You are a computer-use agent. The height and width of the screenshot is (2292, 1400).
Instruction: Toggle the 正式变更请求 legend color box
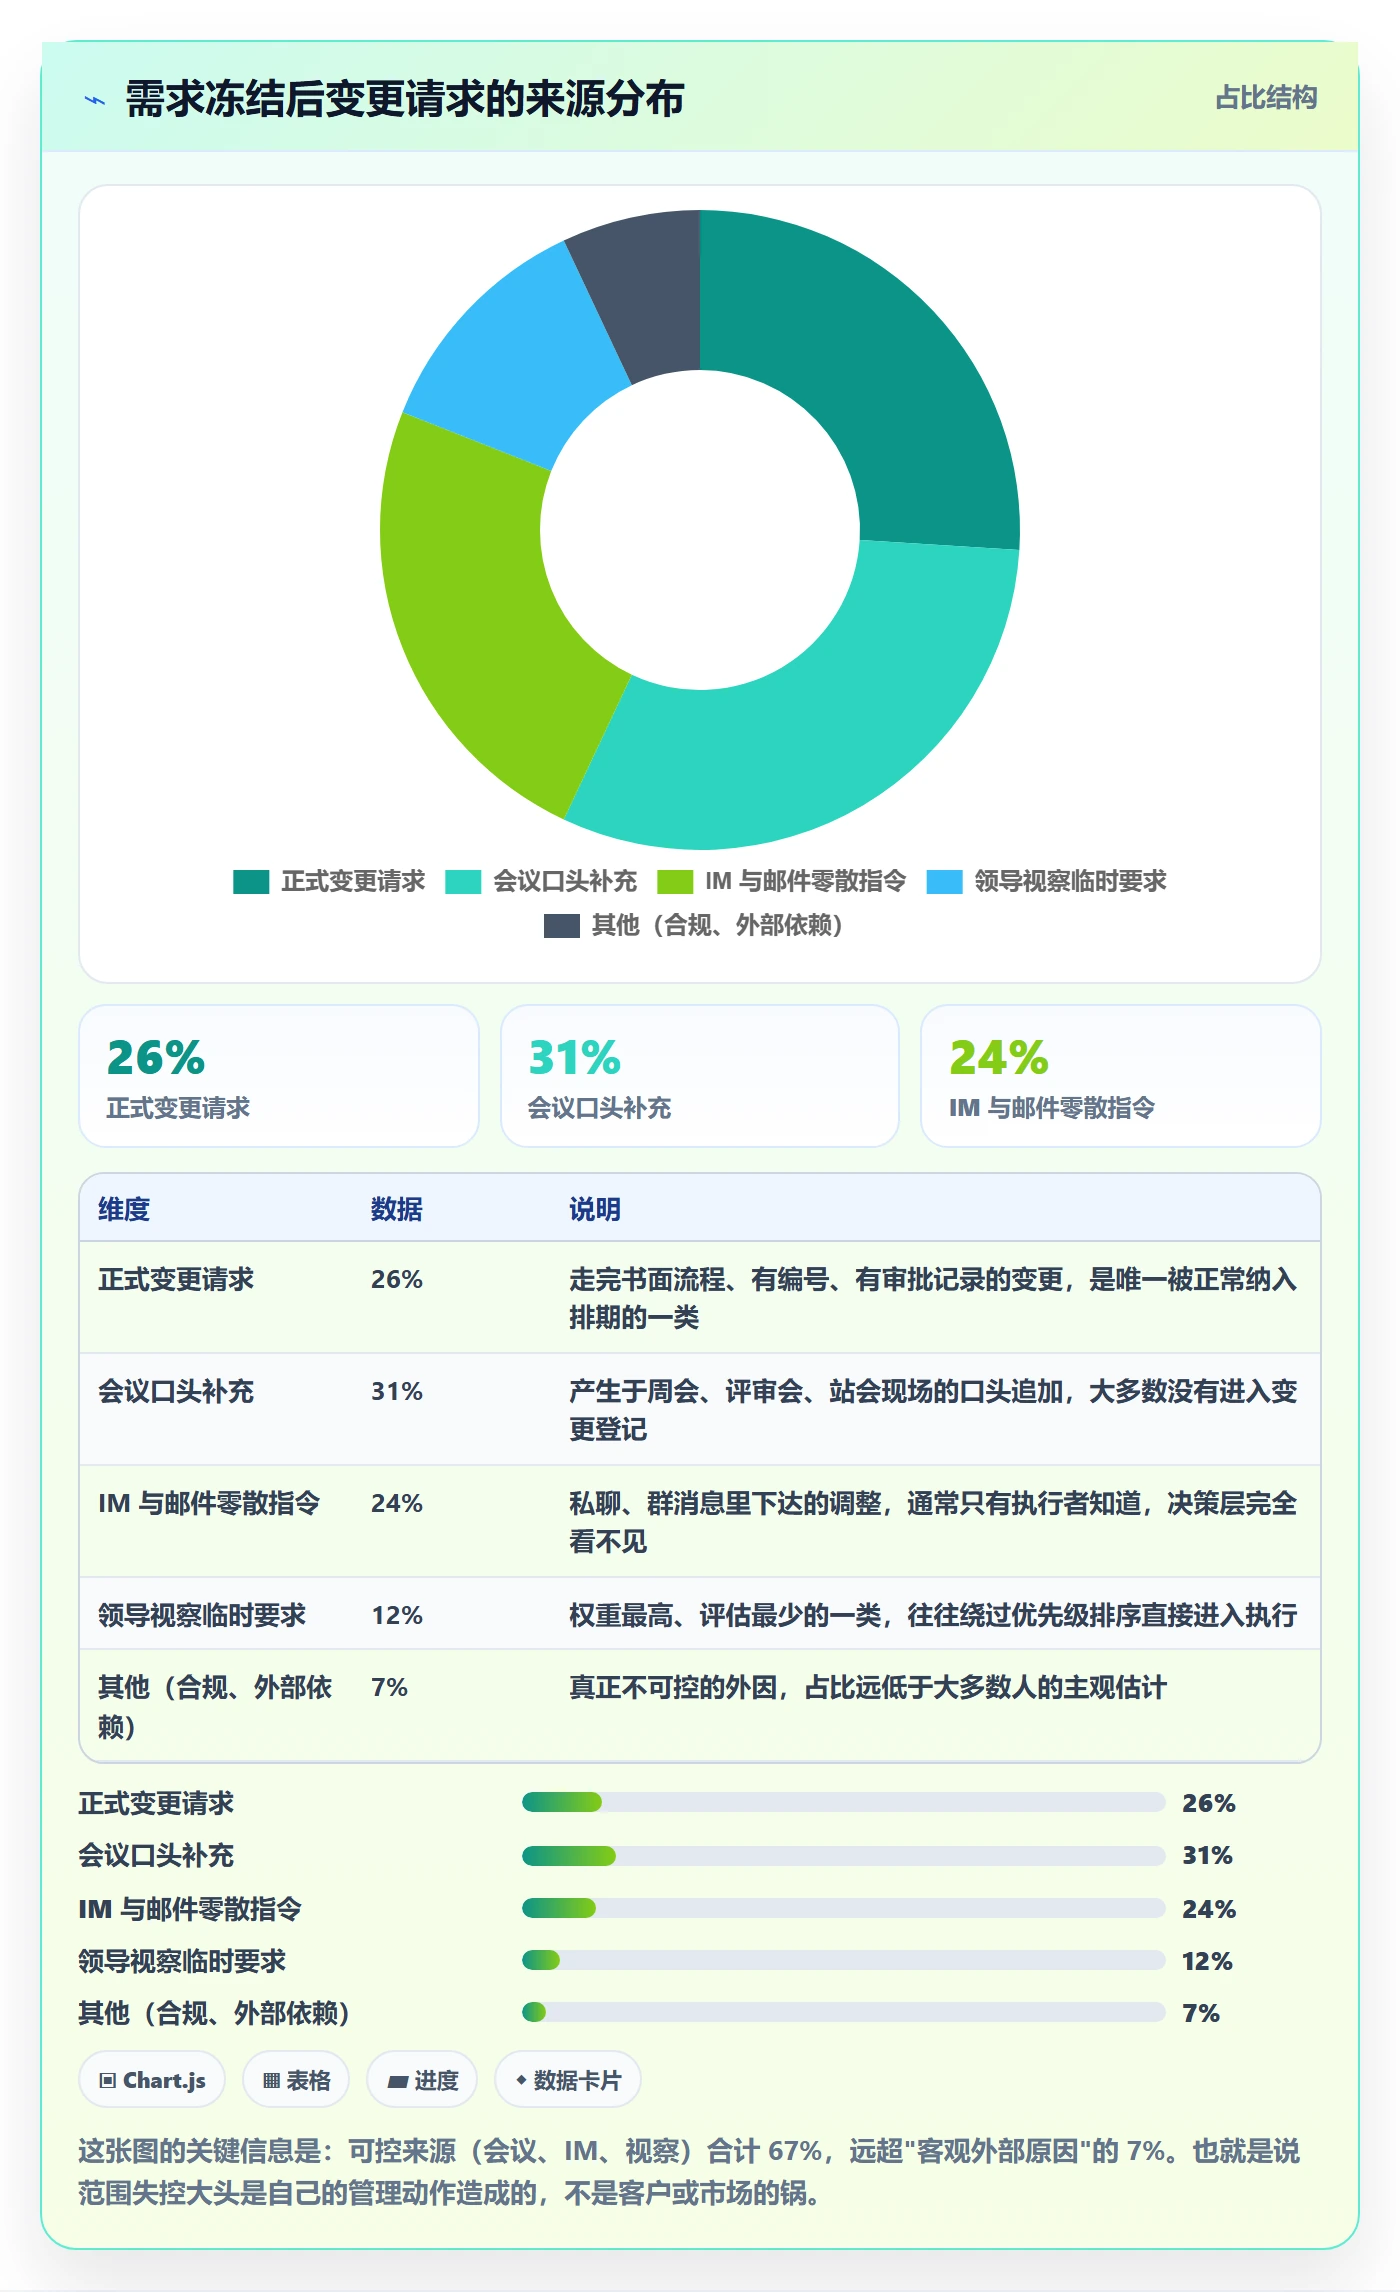(251, 881)
